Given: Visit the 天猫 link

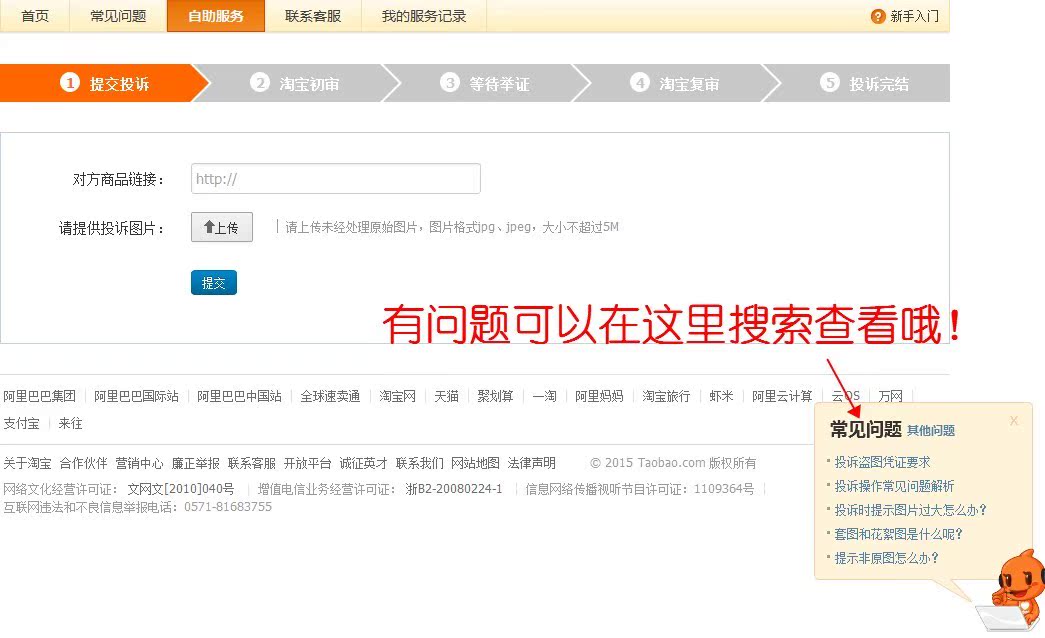Looking at the screenshot, I should point(447,396).
